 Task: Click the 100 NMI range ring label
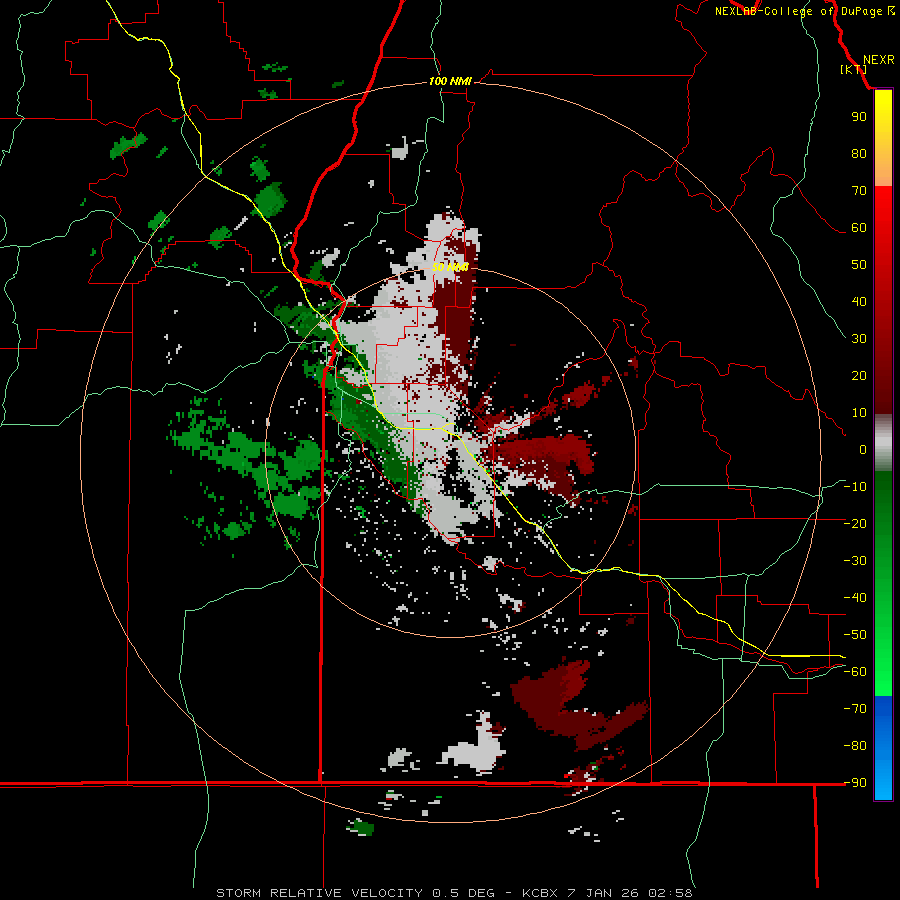click(x=450, y=82)
